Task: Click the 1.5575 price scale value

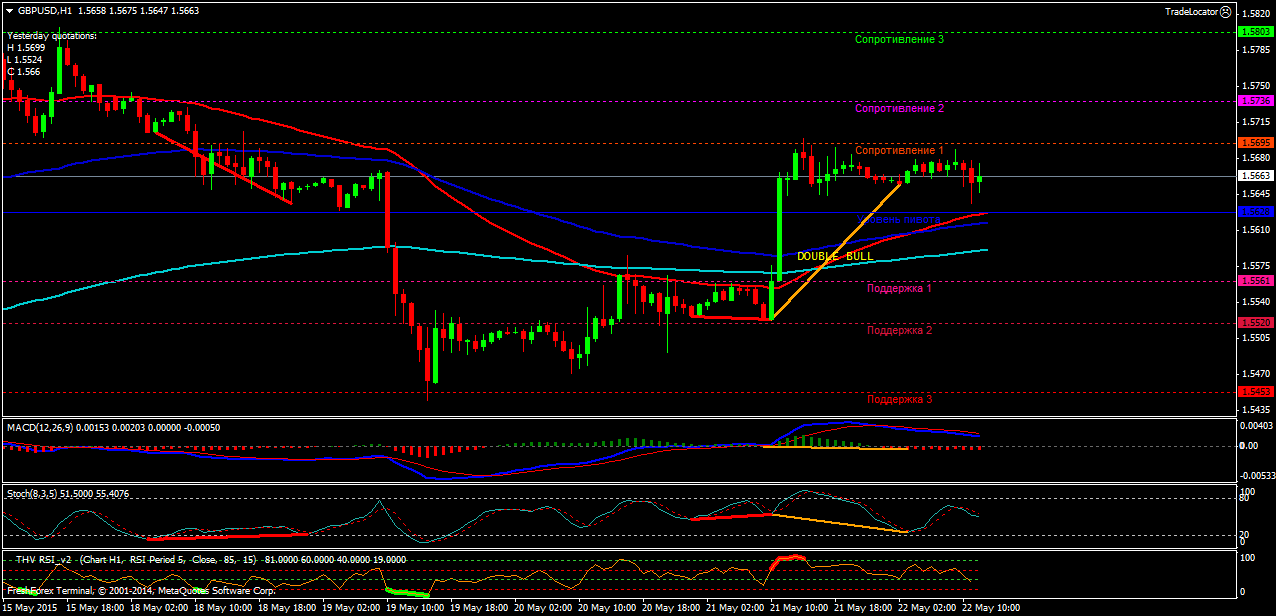Action: click(x=1254, y=266)
